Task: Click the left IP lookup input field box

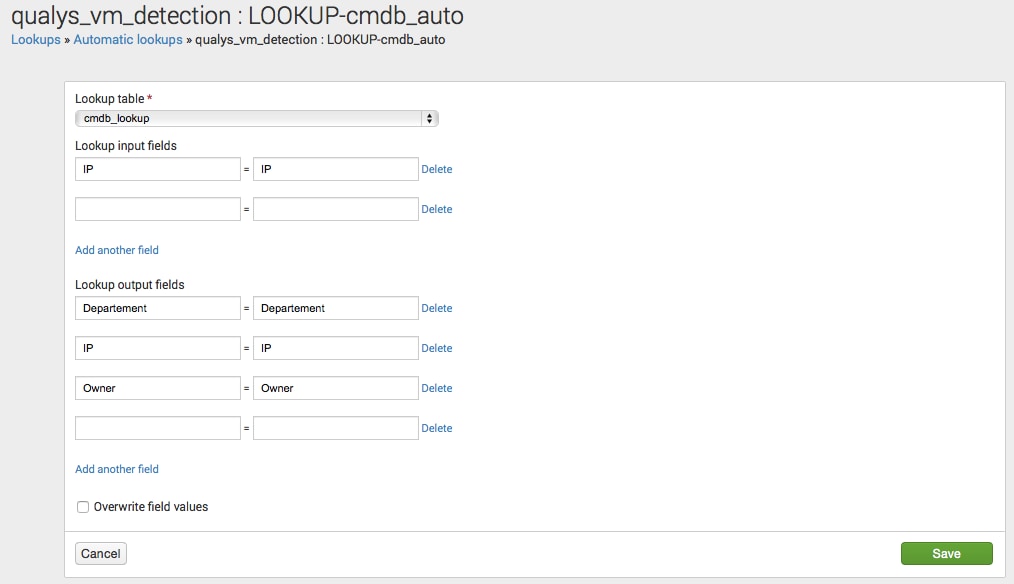Action: tap(158, 169)
